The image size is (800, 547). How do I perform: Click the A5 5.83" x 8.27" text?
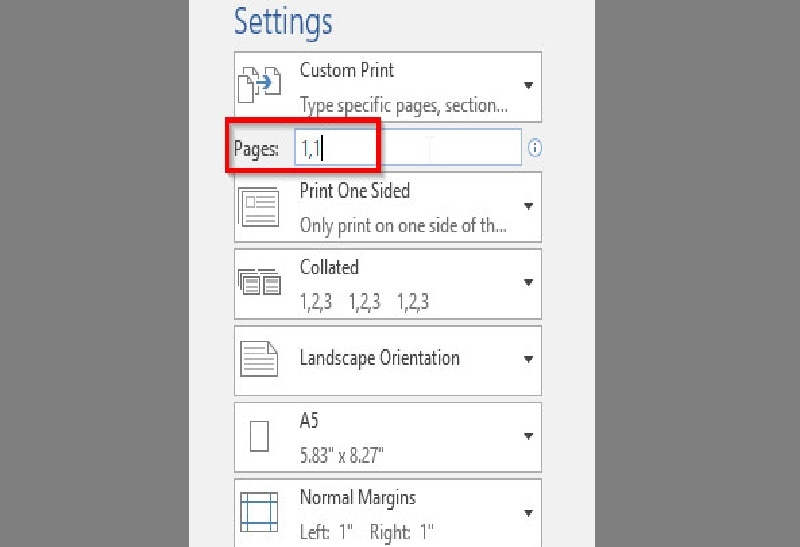pos(341,457)
